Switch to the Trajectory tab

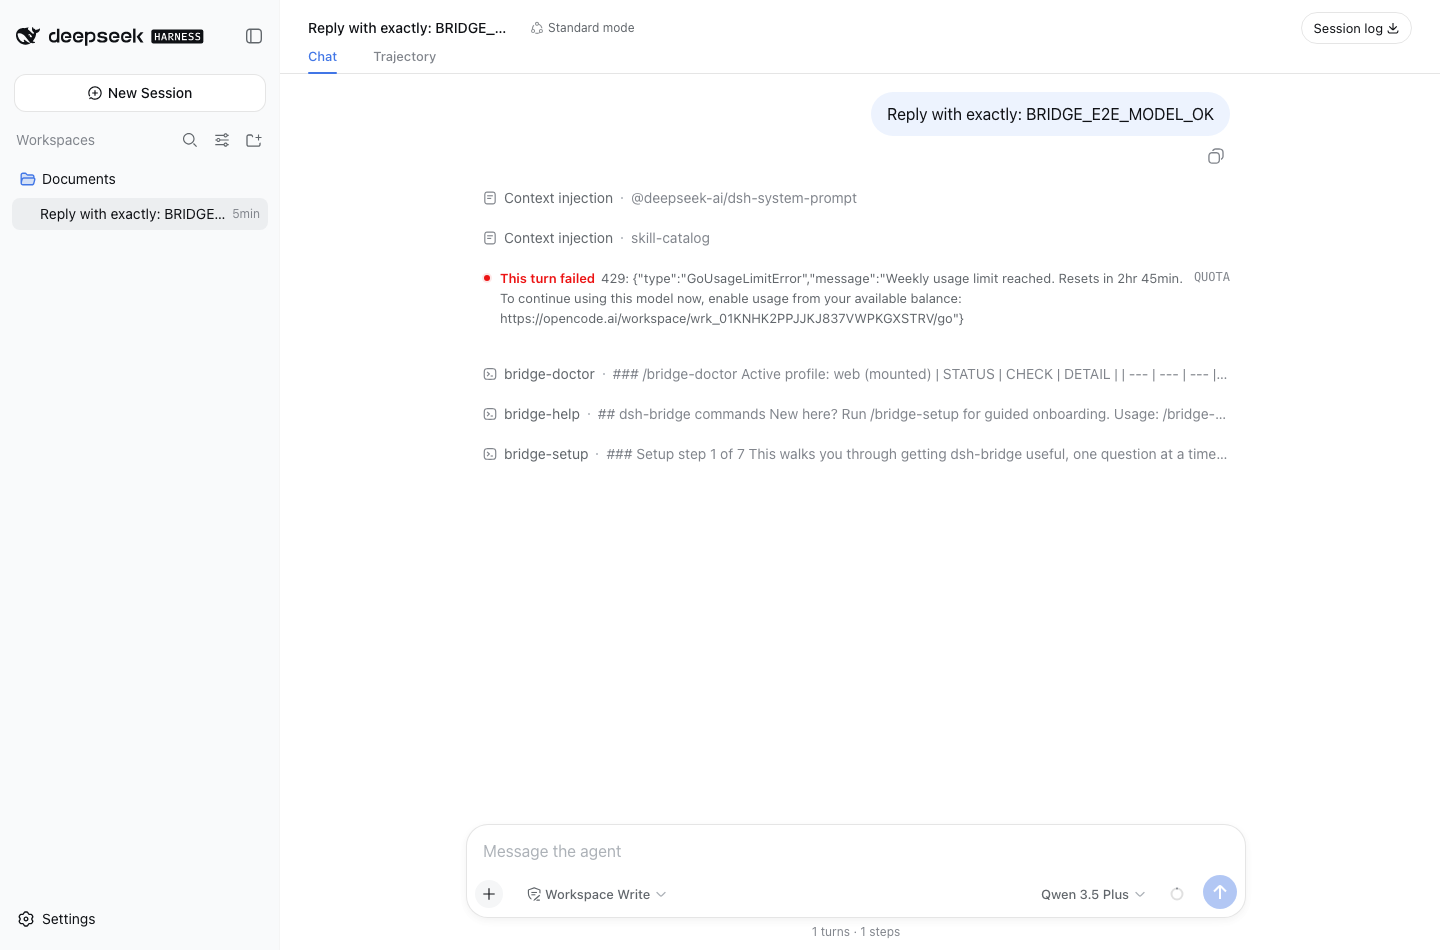point(405,57)
